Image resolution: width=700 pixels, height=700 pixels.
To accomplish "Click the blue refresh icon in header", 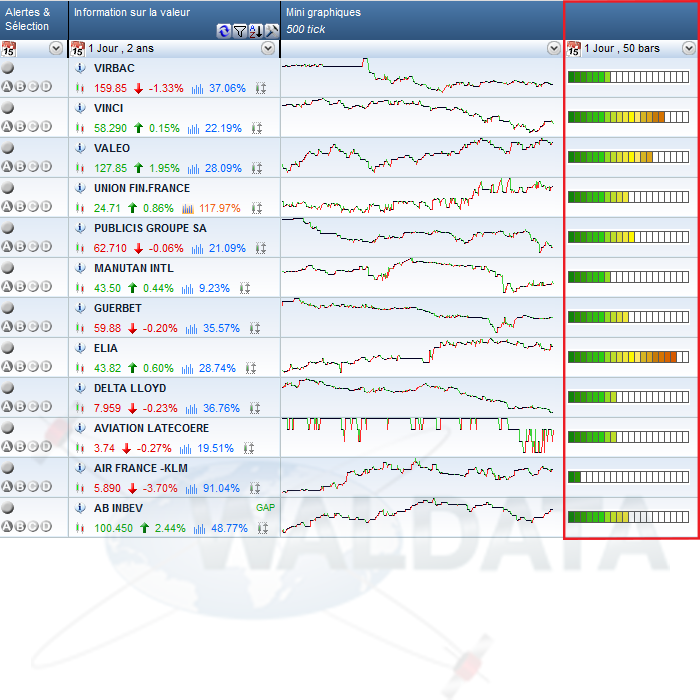I will click(223, 31).
